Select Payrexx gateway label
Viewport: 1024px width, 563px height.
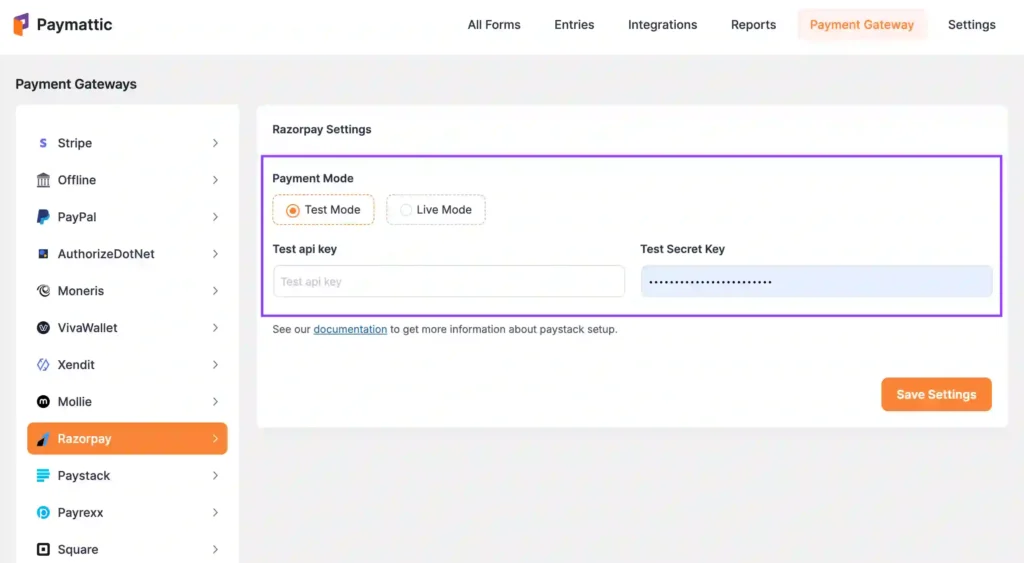click(x=80, y=513)
